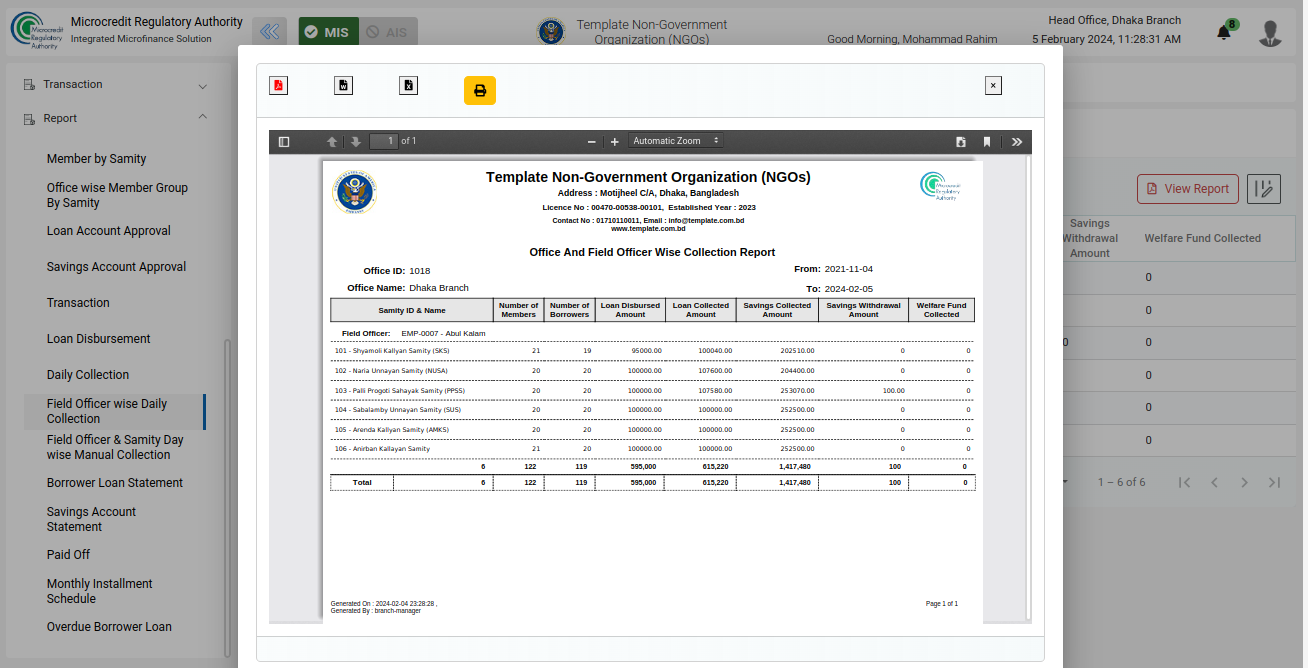This screenshot has width=1308, height=668.
Task: Collapse the Report menu
Action: click(116, 118)
